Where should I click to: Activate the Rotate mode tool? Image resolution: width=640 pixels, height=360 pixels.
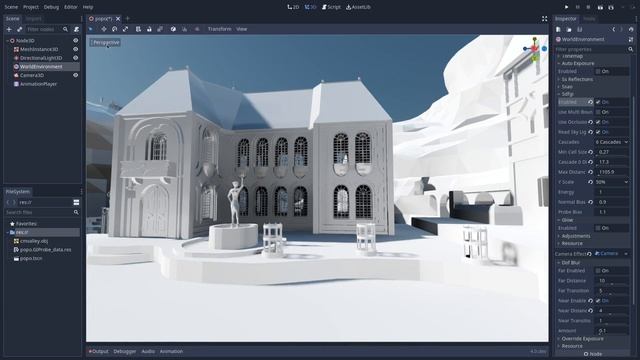(x=115, y=29)
